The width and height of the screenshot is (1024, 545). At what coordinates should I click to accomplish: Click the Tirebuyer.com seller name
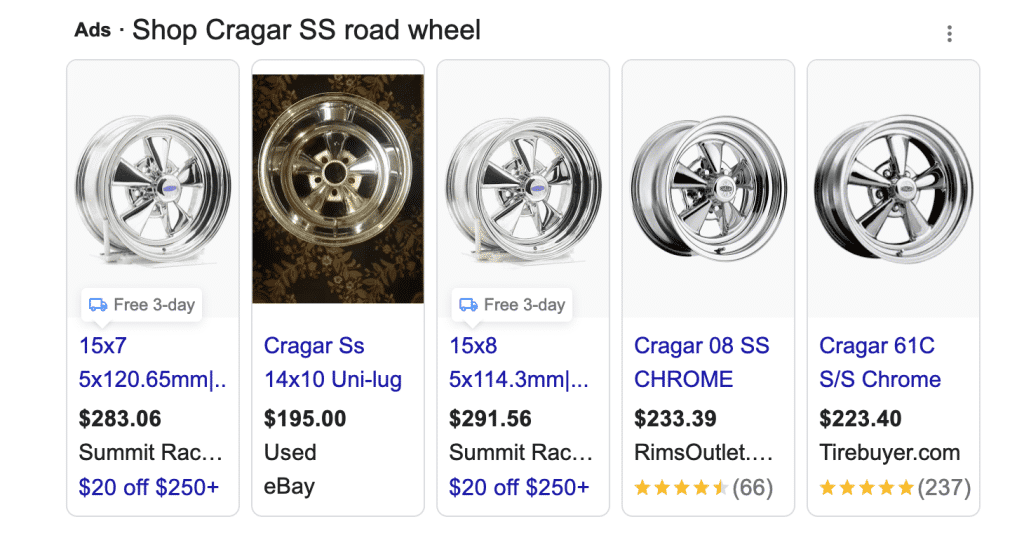[889, 453]
